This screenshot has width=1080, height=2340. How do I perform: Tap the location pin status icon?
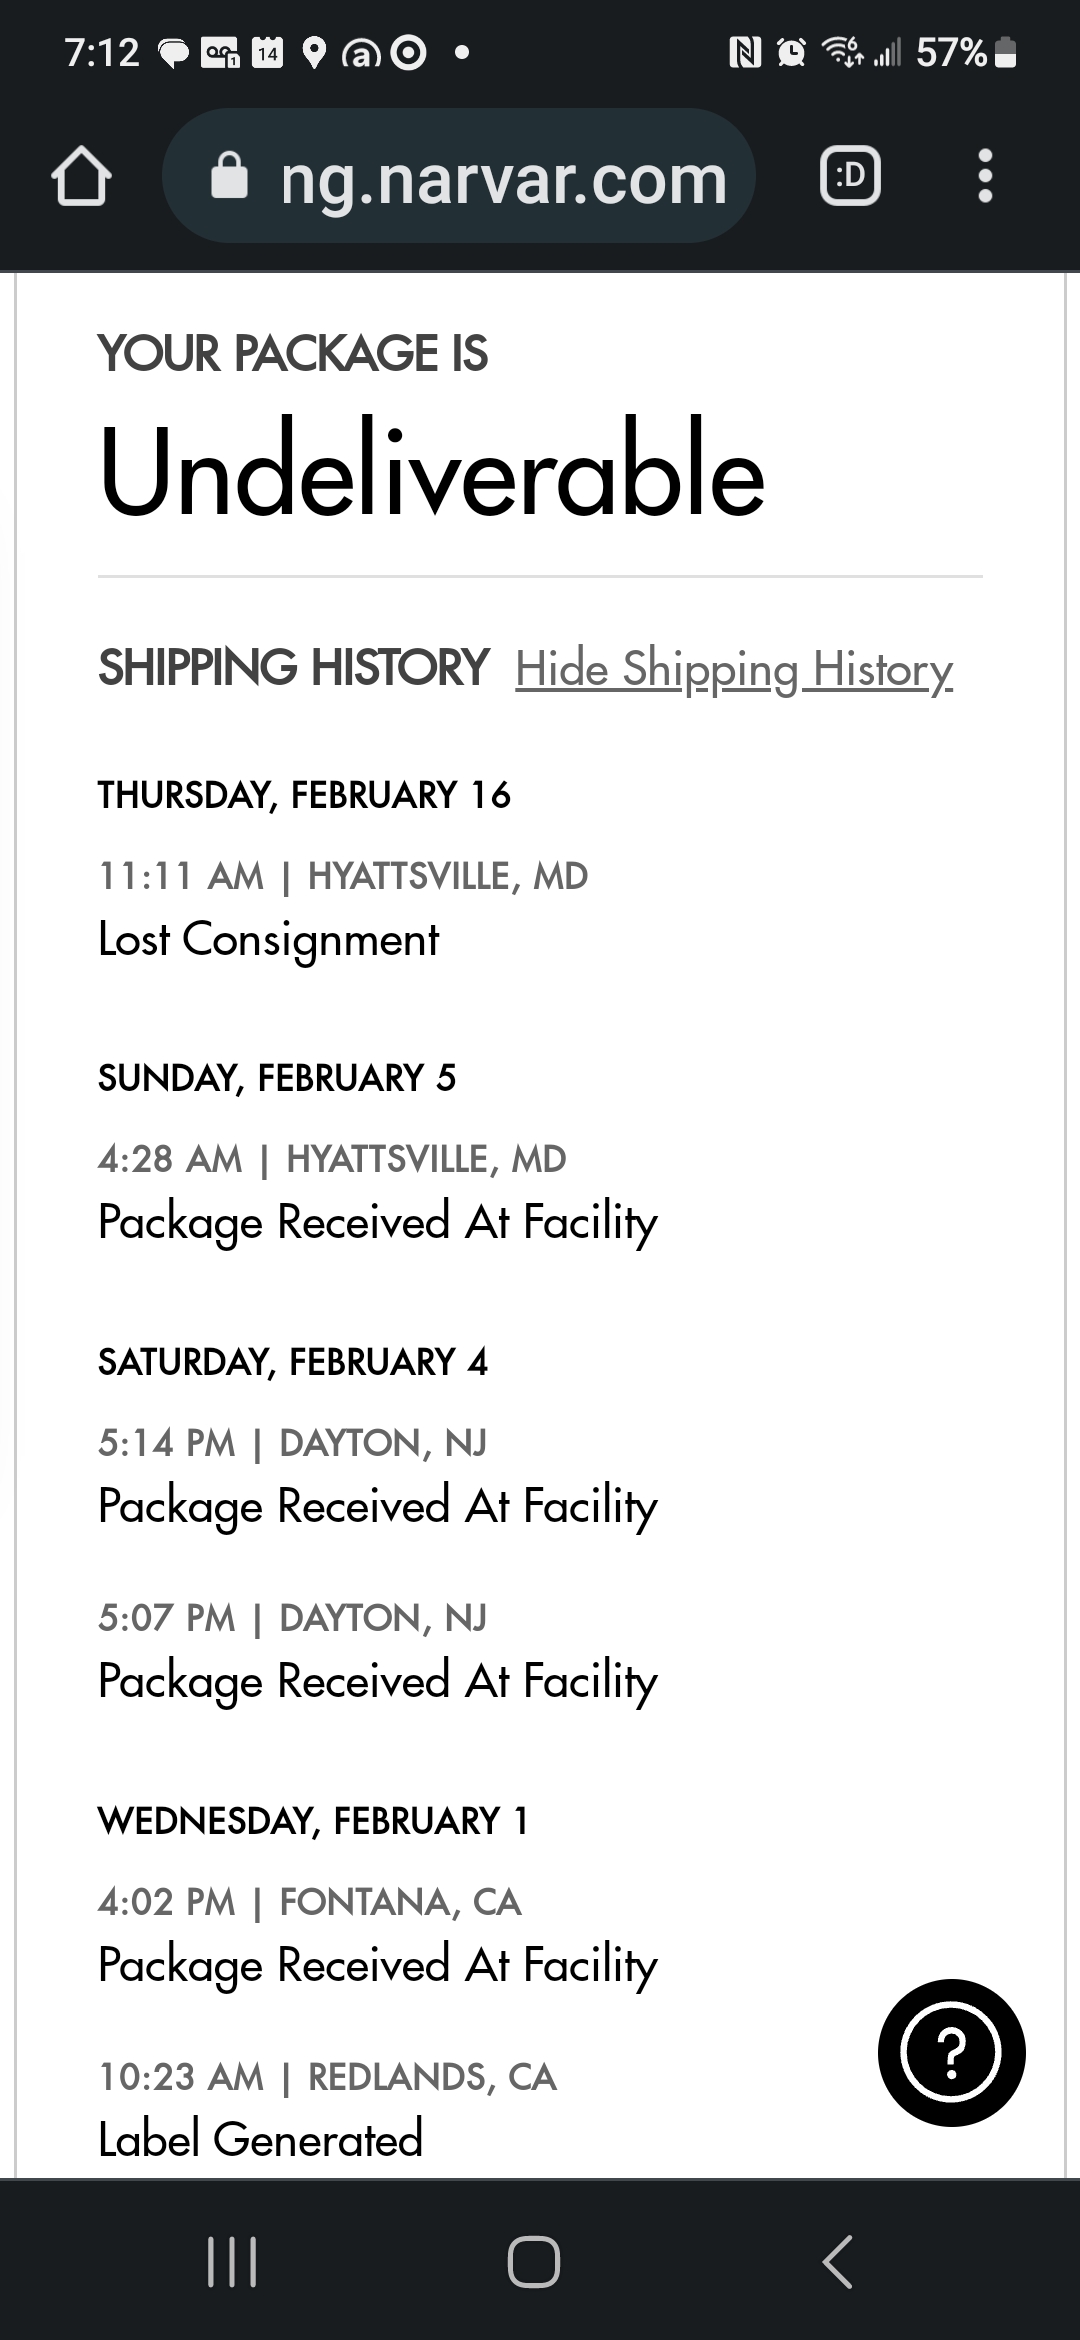314,53
